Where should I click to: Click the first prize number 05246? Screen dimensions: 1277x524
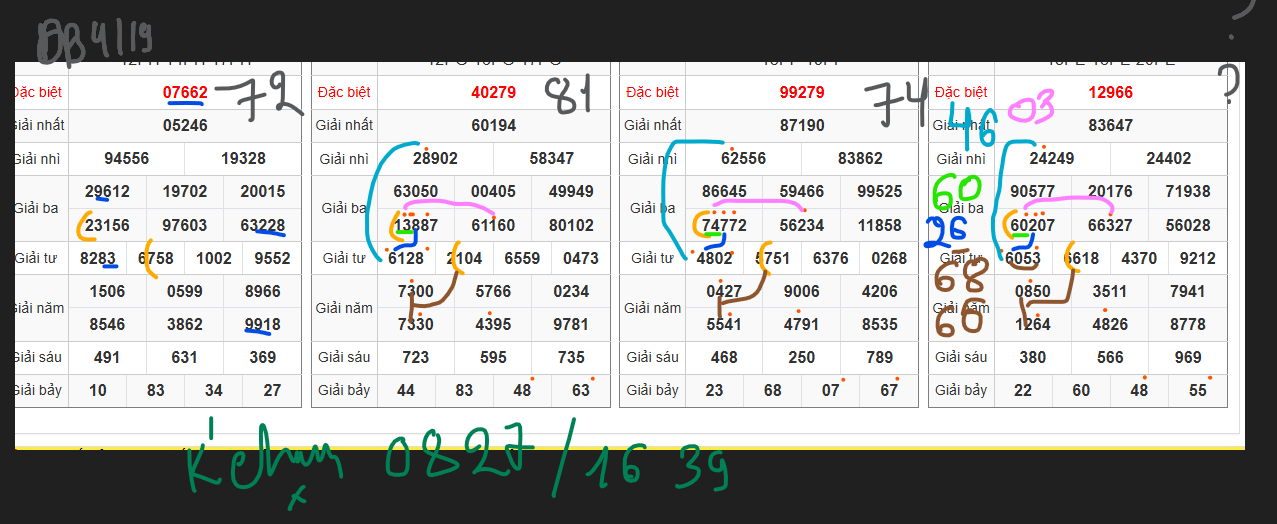tap(185, 126)
